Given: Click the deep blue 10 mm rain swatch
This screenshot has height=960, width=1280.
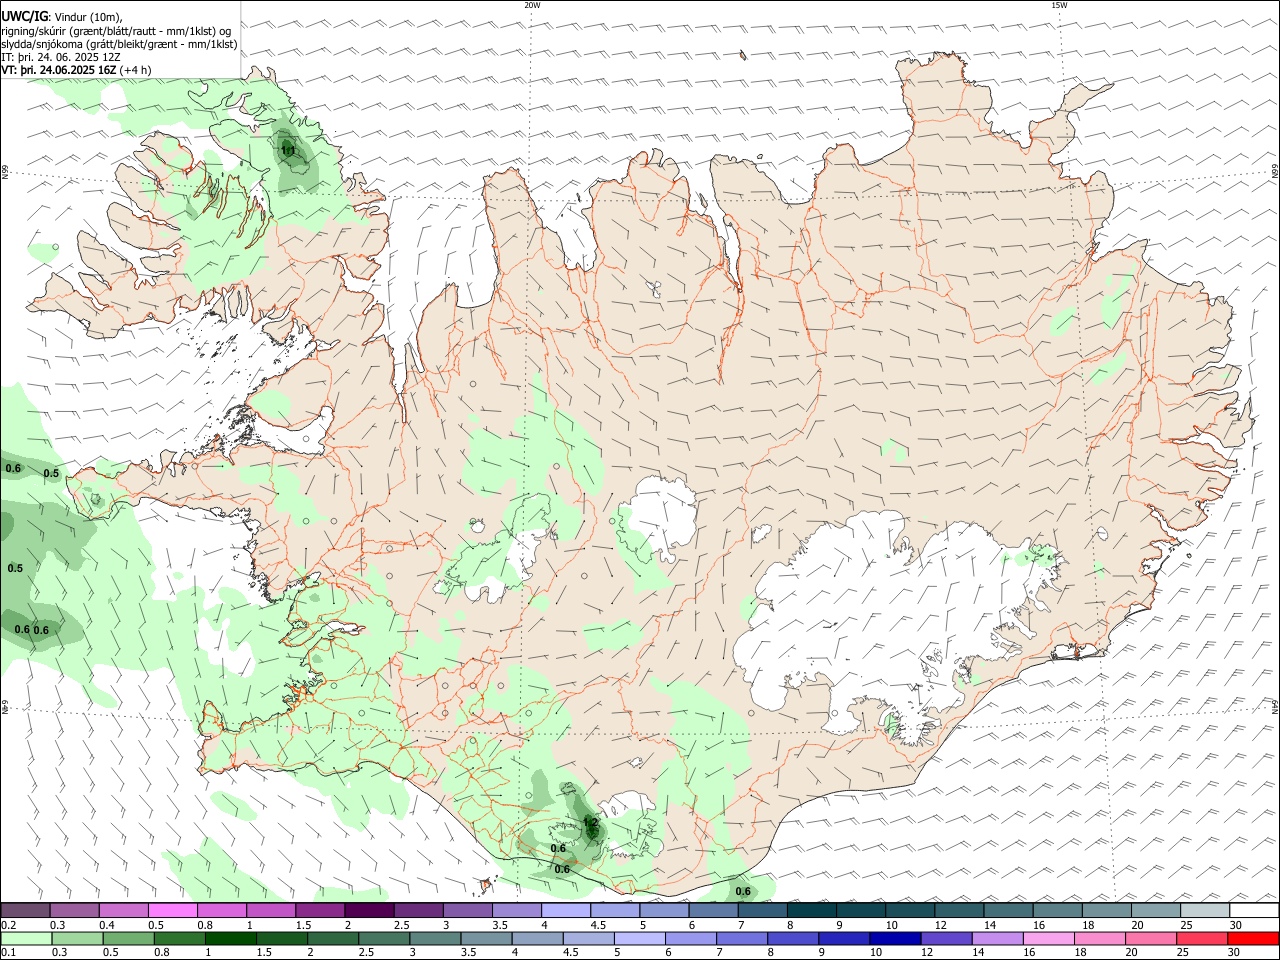Looking at the screenshot, I should [x=896, y=939].
